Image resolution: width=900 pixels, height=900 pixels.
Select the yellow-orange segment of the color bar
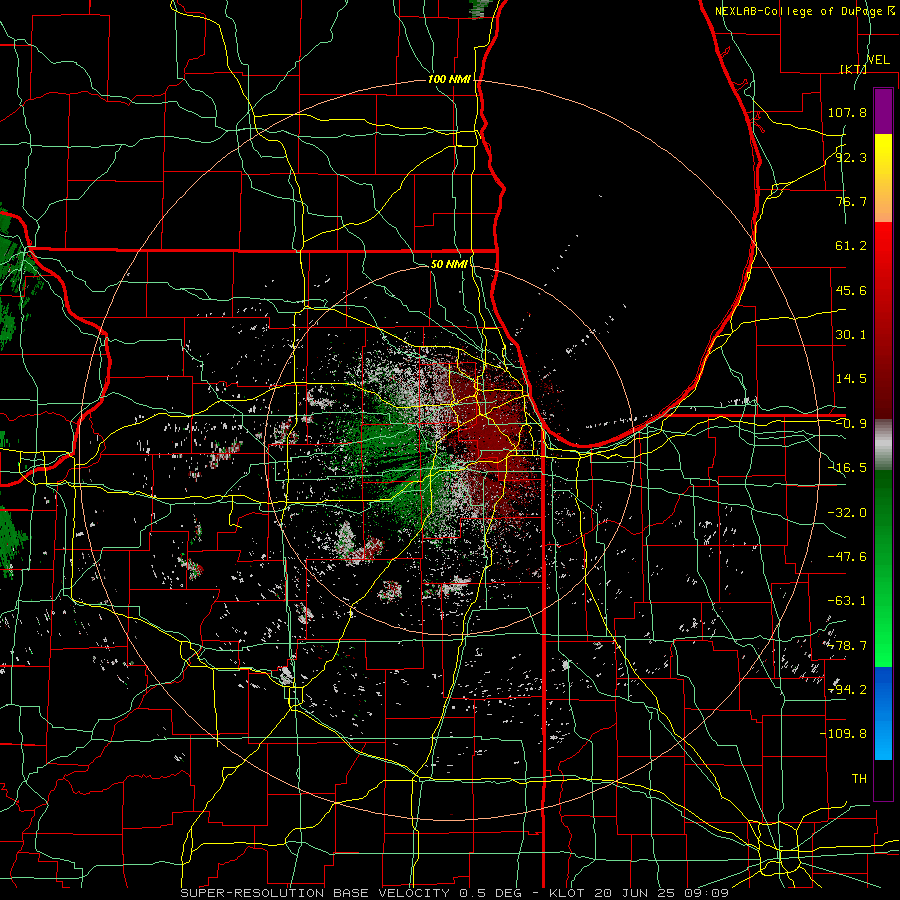pos(883,178)
